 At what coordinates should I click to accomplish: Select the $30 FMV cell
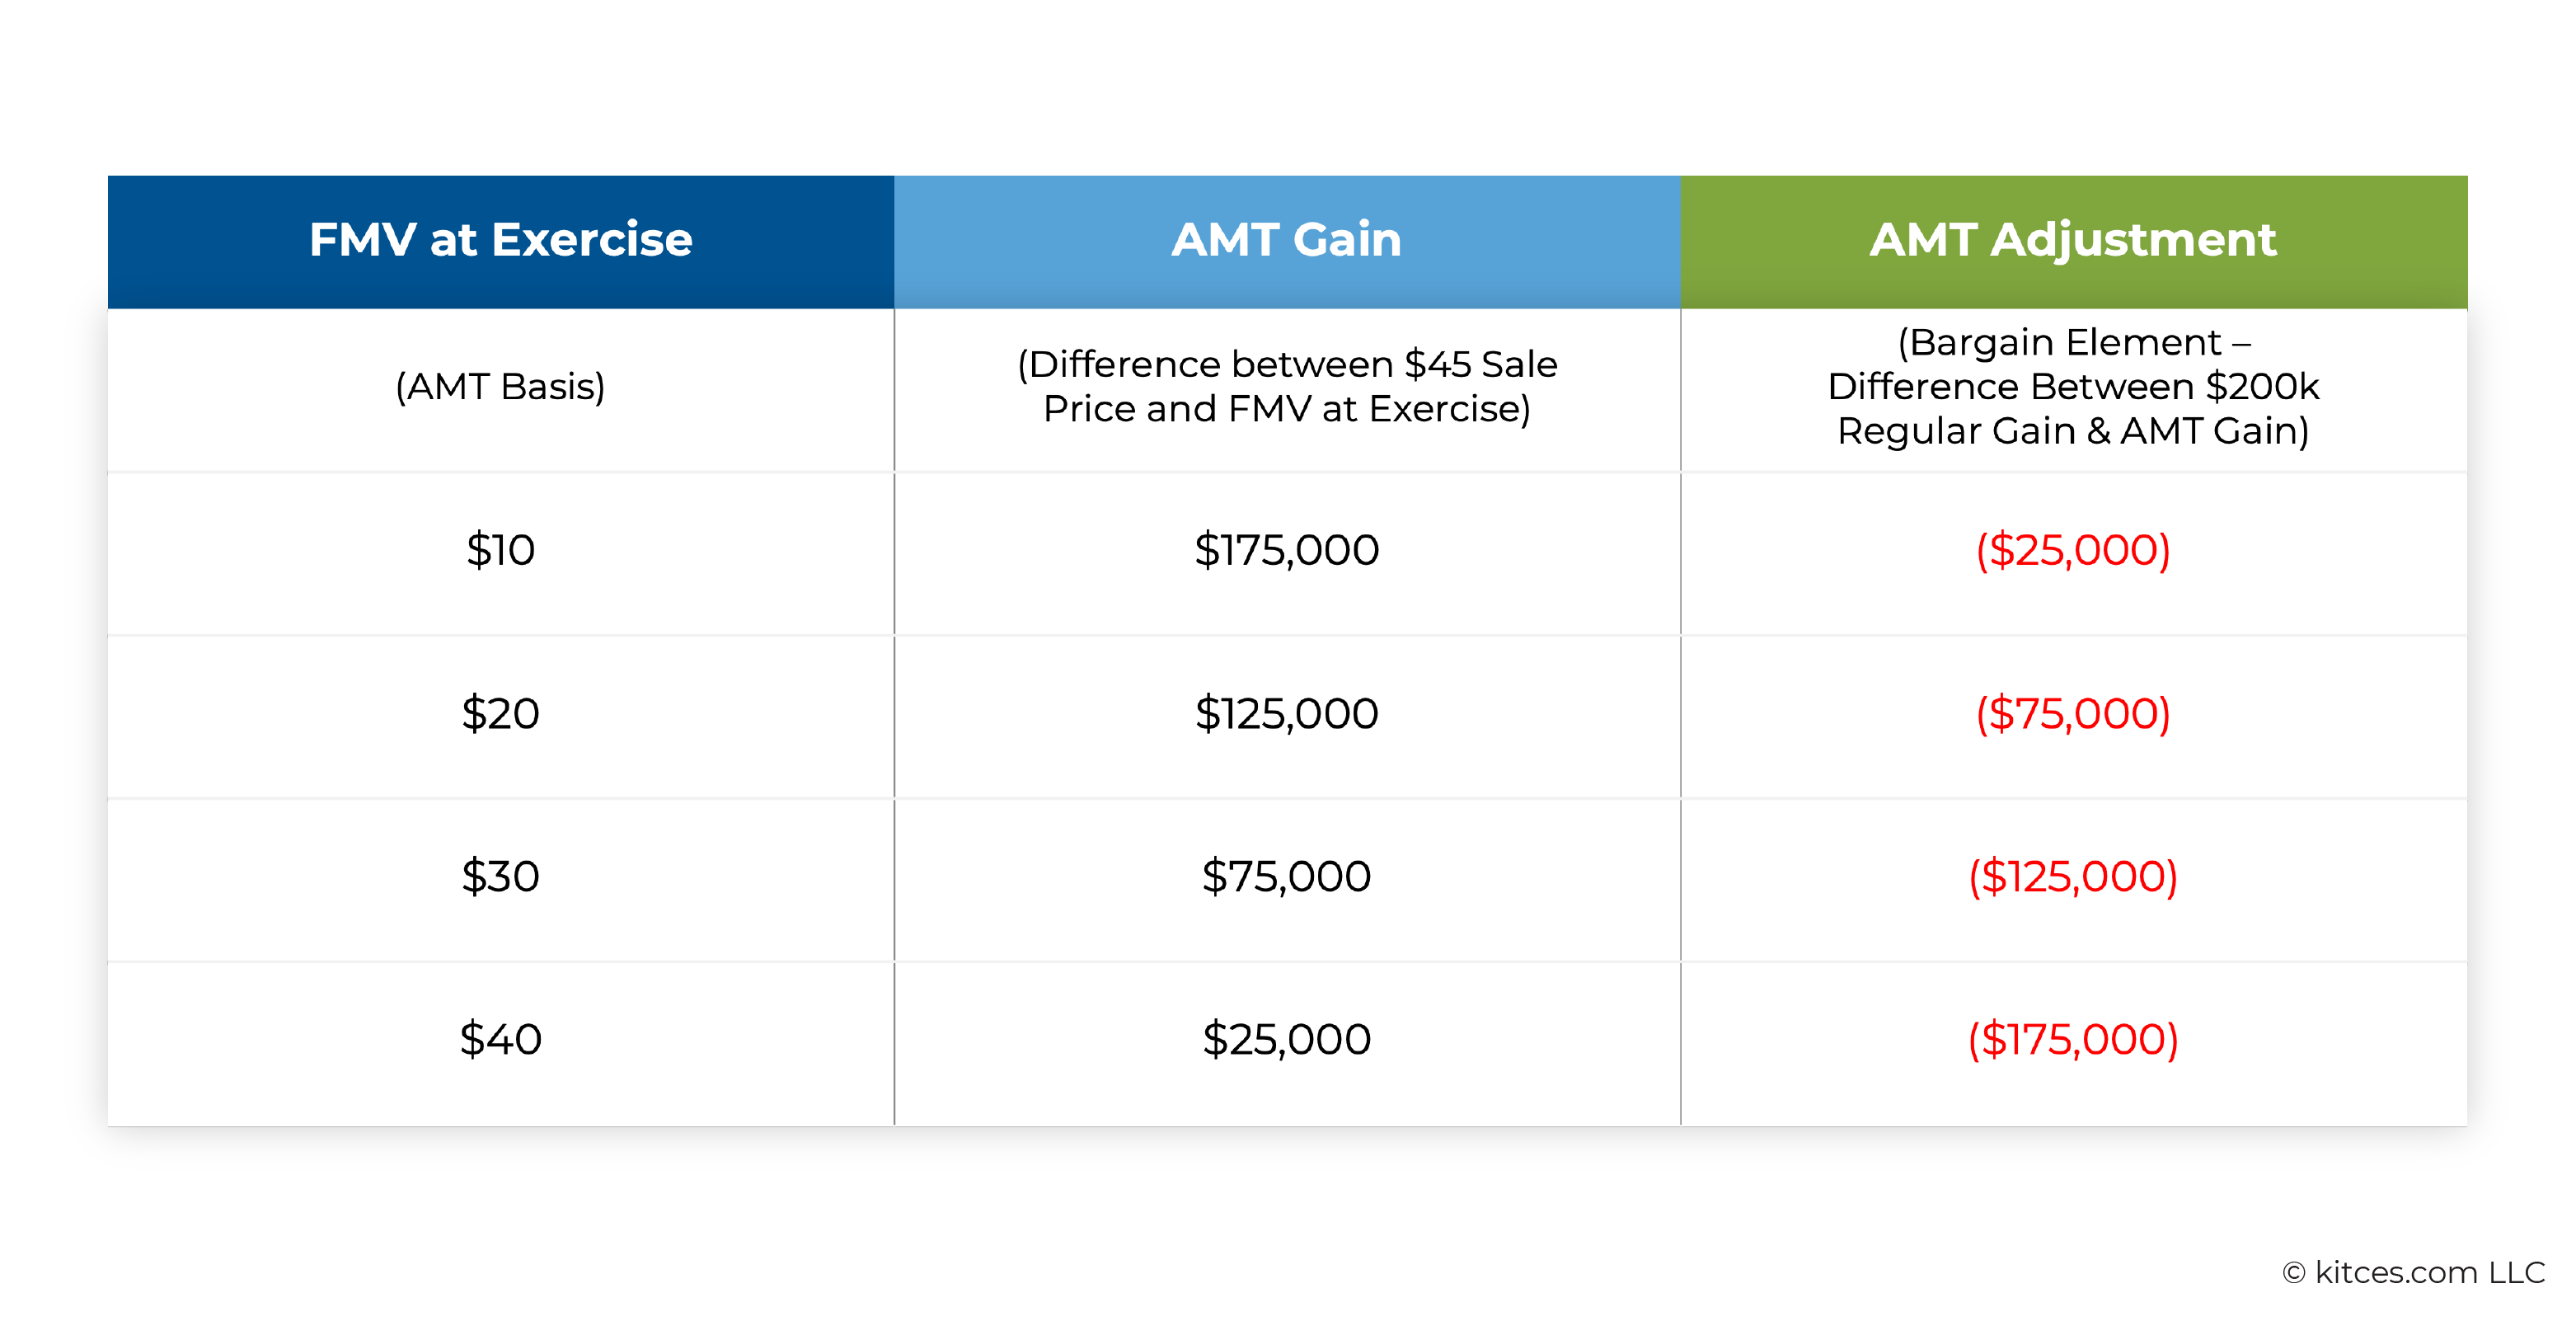click(500, 876)
